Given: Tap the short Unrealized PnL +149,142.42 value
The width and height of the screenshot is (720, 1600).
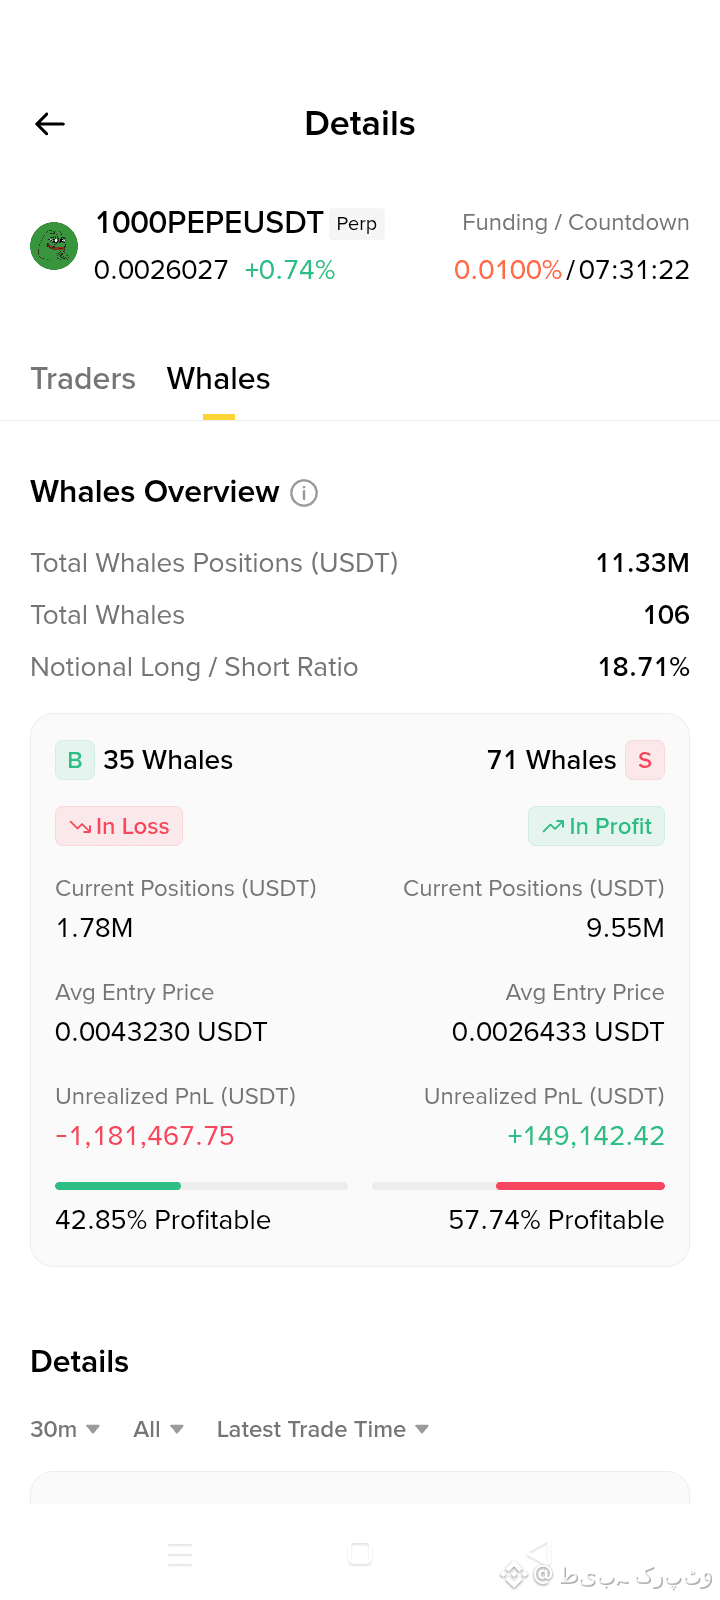Looking at the screenshot, I should (586, 1136).
